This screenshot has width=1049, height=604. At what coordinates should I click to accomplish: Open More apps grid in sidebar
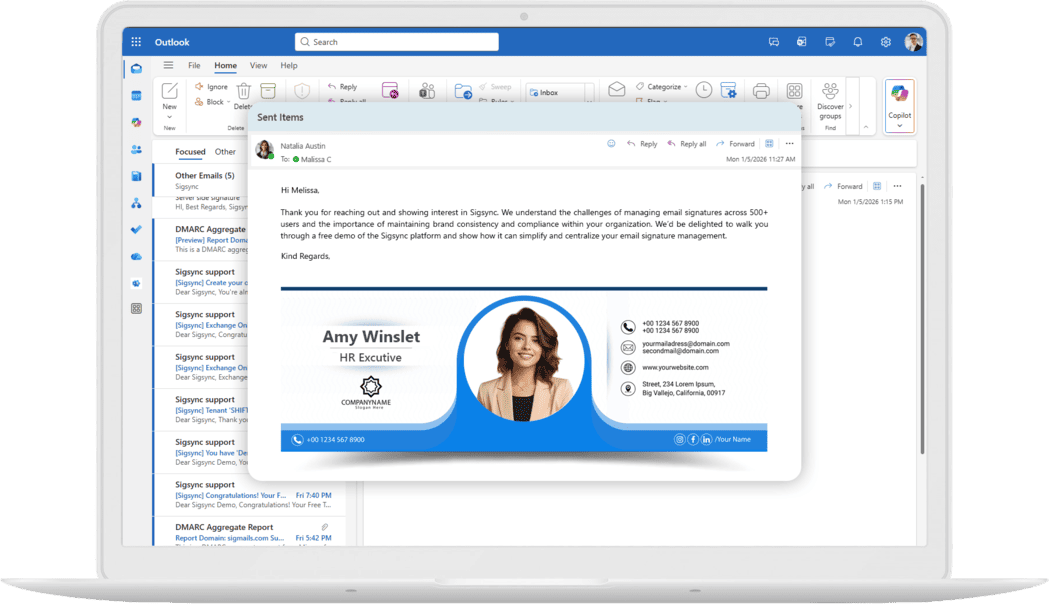click(x=136, y=308)
